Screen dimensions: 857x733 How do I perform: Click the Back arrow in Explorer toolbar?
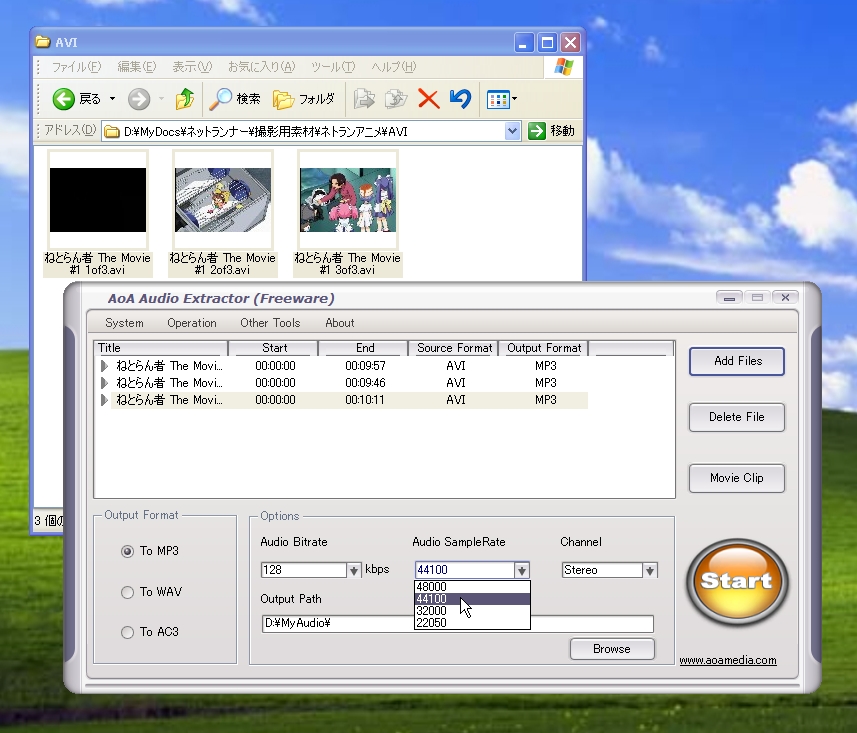(x=63, y=99)
